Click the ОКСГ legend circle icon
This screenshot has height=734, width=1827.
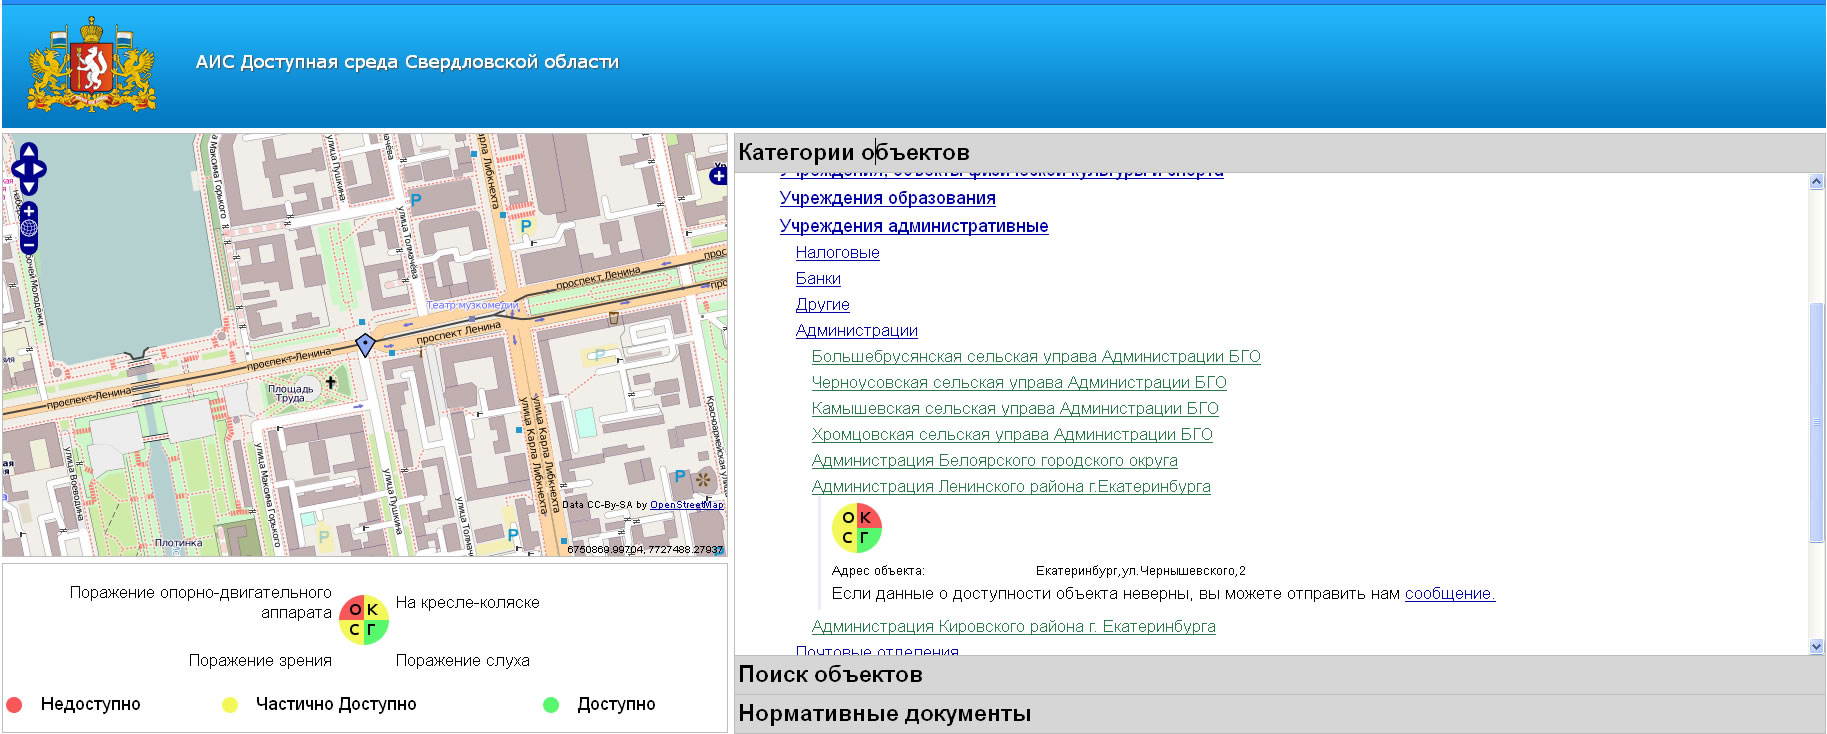(364, 619)
